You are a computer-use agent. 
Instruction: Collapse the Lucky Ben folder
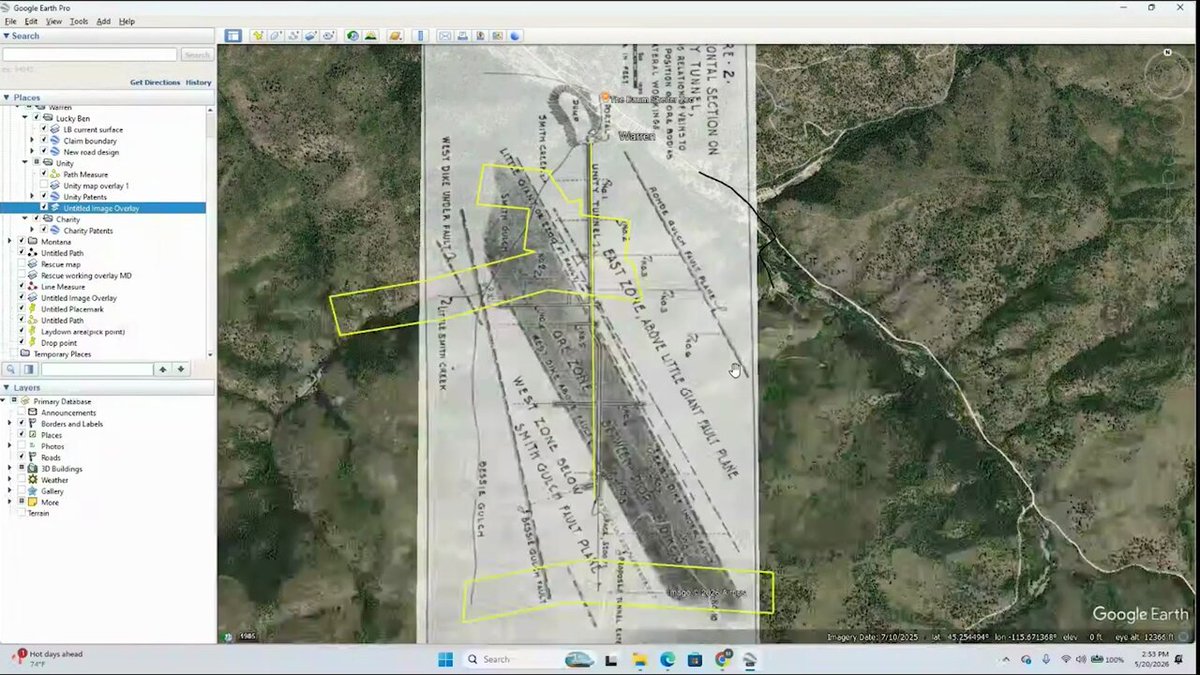tap(25, 118)
